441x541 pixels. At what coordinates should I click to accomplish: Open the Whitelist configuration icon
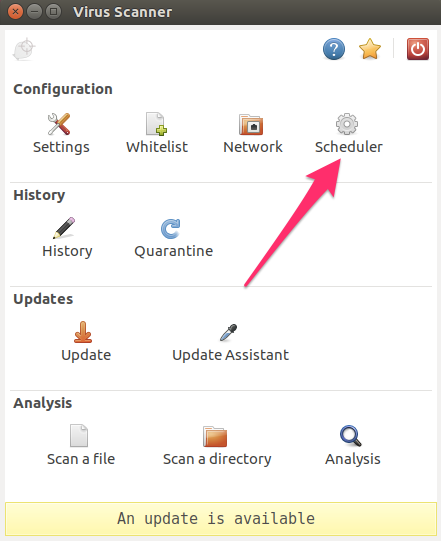(156, 124)
